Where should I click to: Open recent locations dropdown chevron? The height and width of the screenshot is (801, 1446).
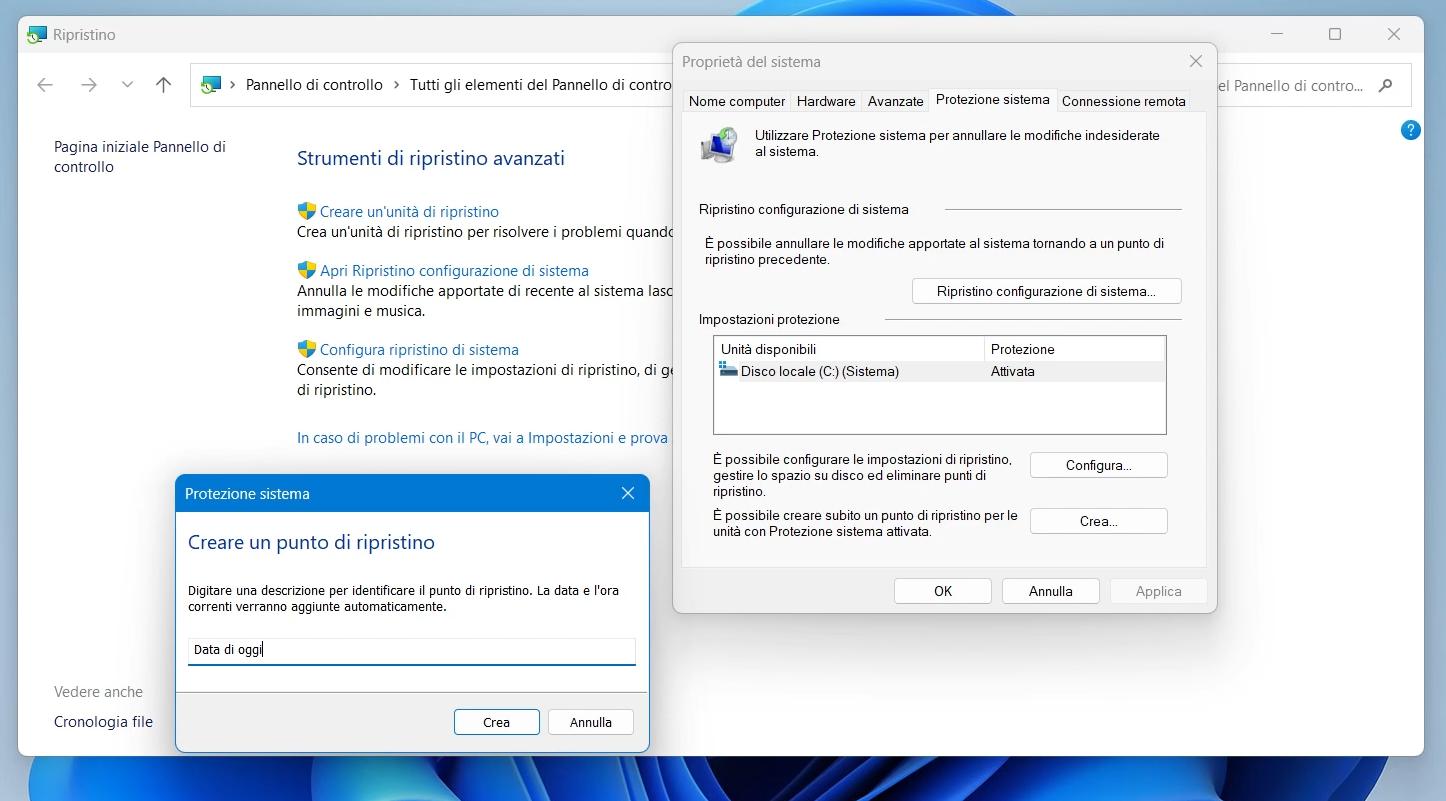127,85
